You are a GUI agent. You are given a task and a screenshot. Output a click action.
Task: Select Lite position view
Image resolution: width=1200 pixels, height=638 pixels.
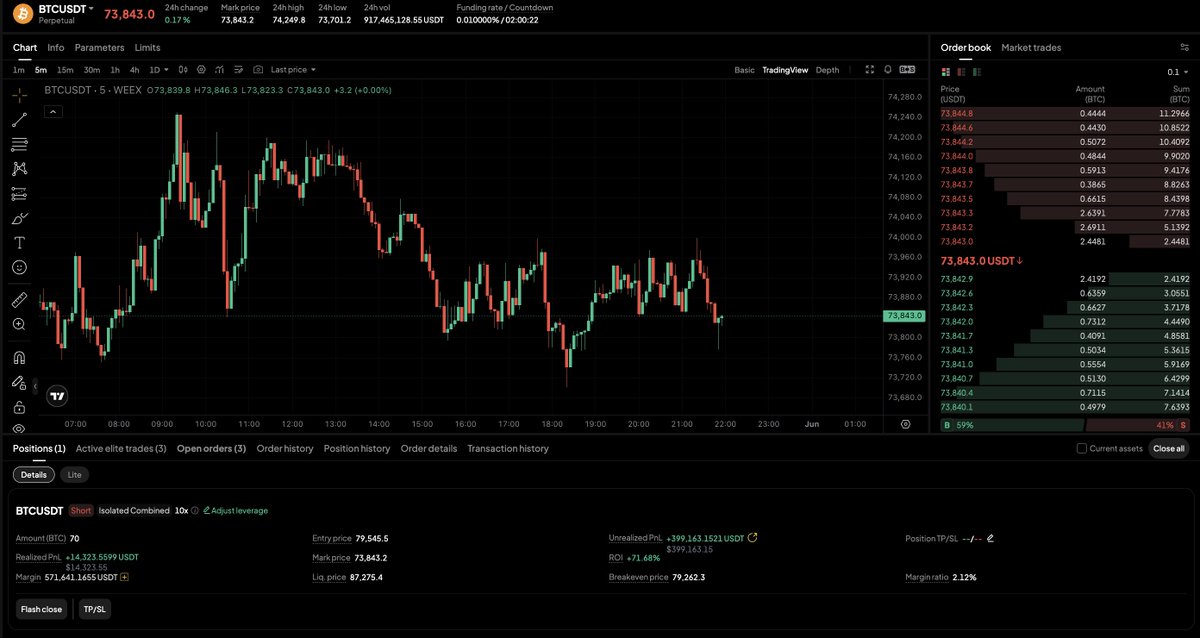[x=74, y=475]
